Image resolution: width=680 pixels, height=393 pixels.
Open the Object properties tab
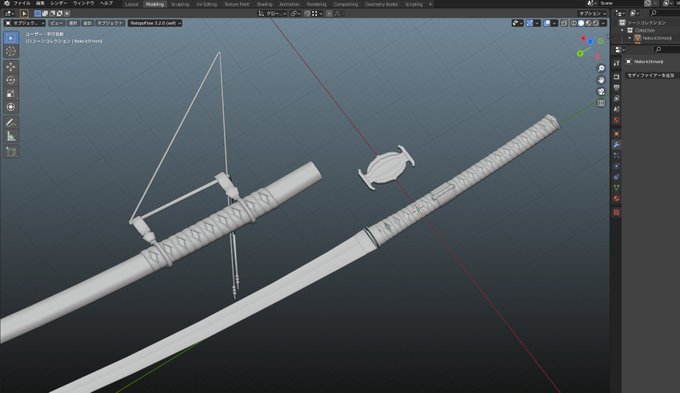[616, 134]
